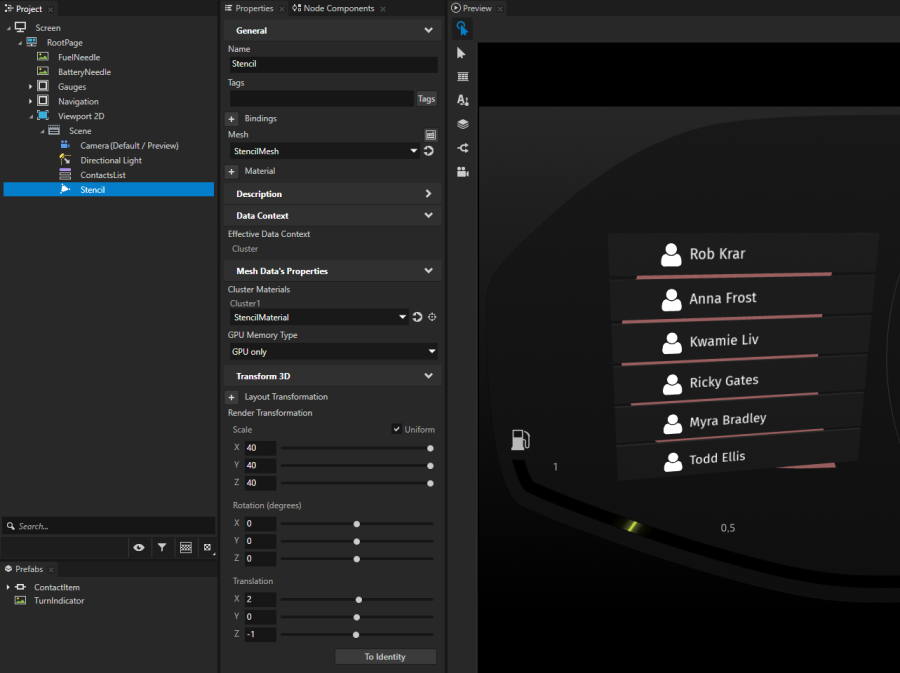Click the camera tool icon in Preview
900x673 pixels.
tap(462, 172)
